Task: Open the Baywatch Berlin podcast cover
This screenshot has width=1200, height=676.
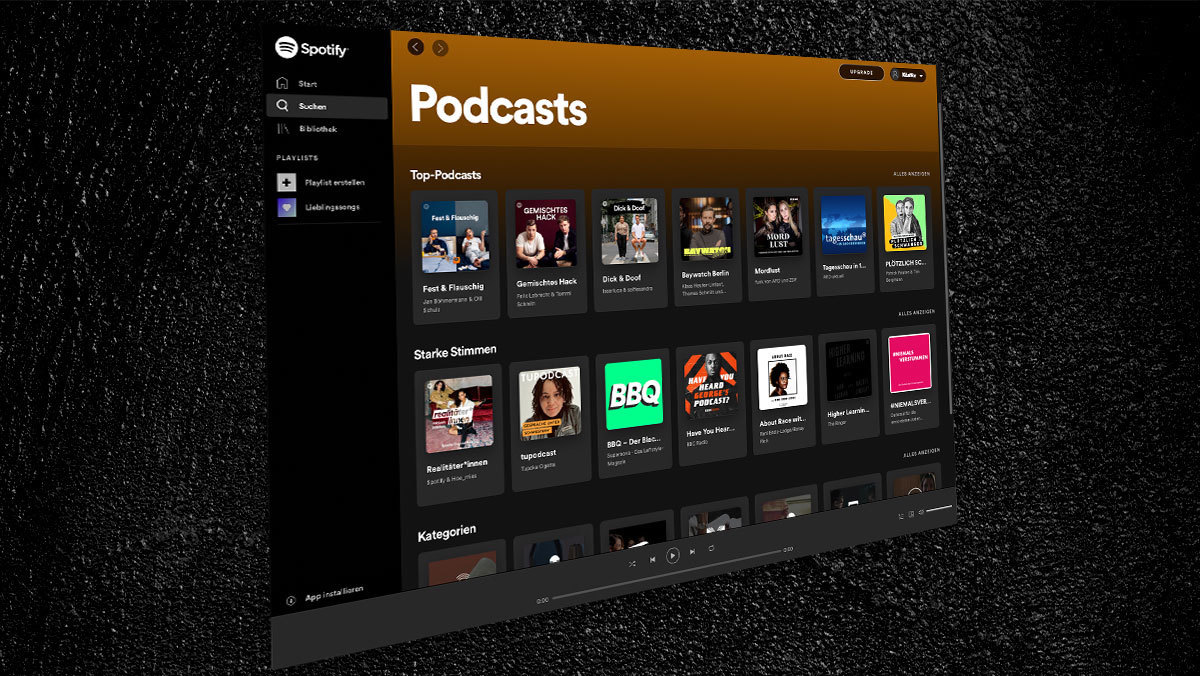Action: (x=707, y=229)
